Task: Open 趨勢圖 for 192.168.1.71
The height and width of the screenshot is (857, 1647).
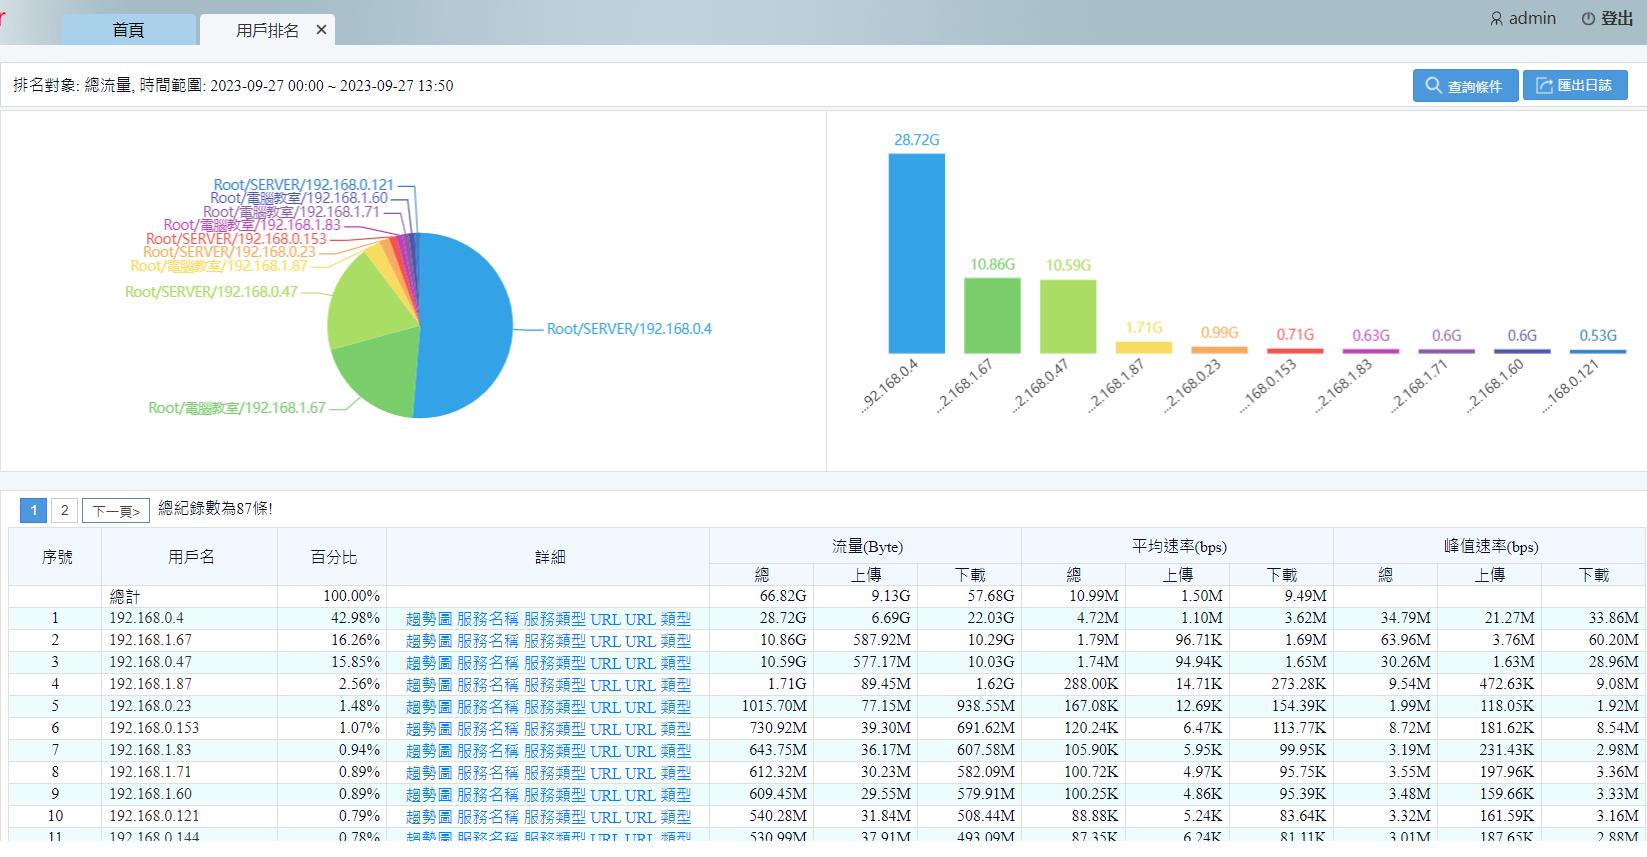Action: click(x=429, y=773)
